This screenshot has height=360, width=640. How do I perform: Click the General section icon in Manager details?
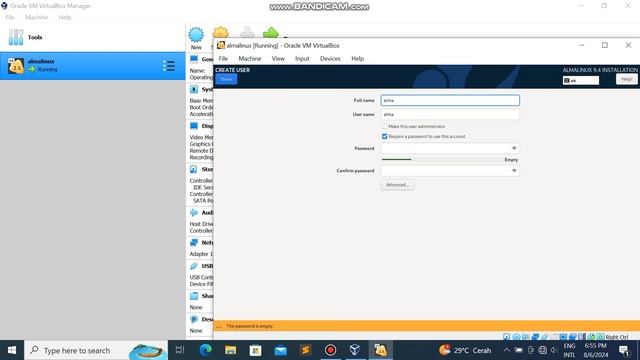click(194, 59)
